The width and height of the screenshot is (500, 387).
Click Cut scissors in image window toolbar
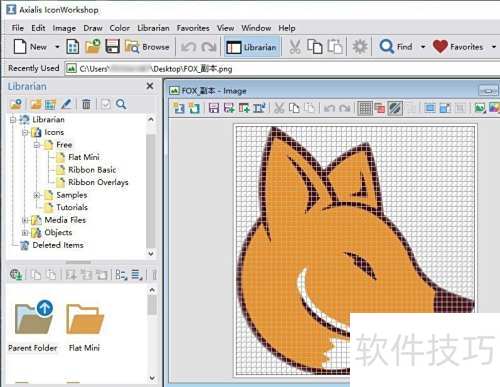coord(279,108)
